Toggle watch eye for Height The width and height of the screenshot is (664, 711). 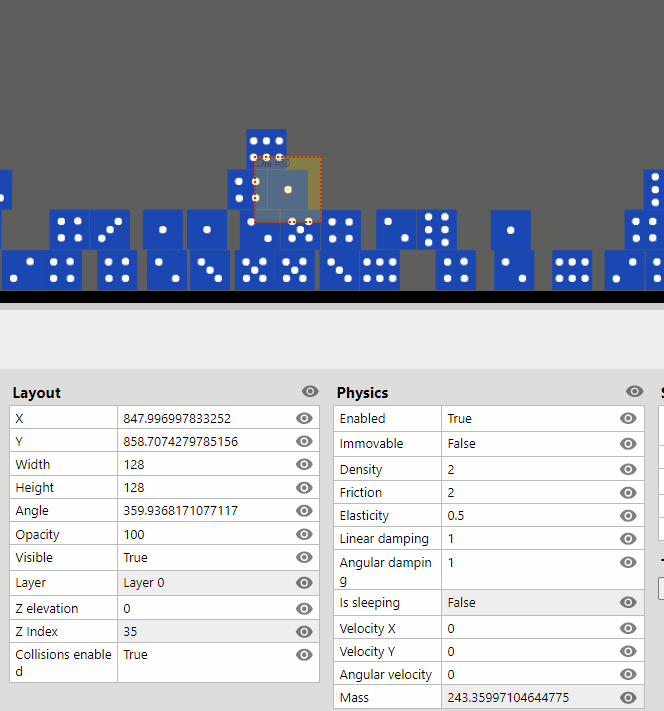click(304, 487)
